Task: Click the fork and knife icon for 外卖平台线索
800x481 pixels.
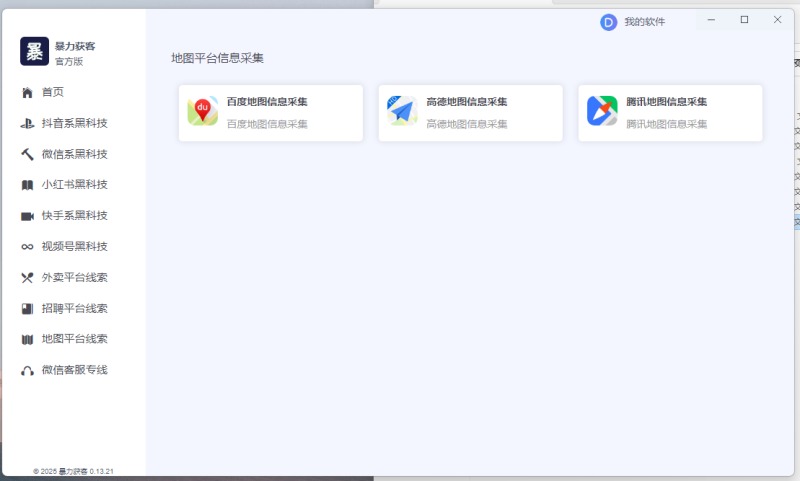Action: click(27, 278)
